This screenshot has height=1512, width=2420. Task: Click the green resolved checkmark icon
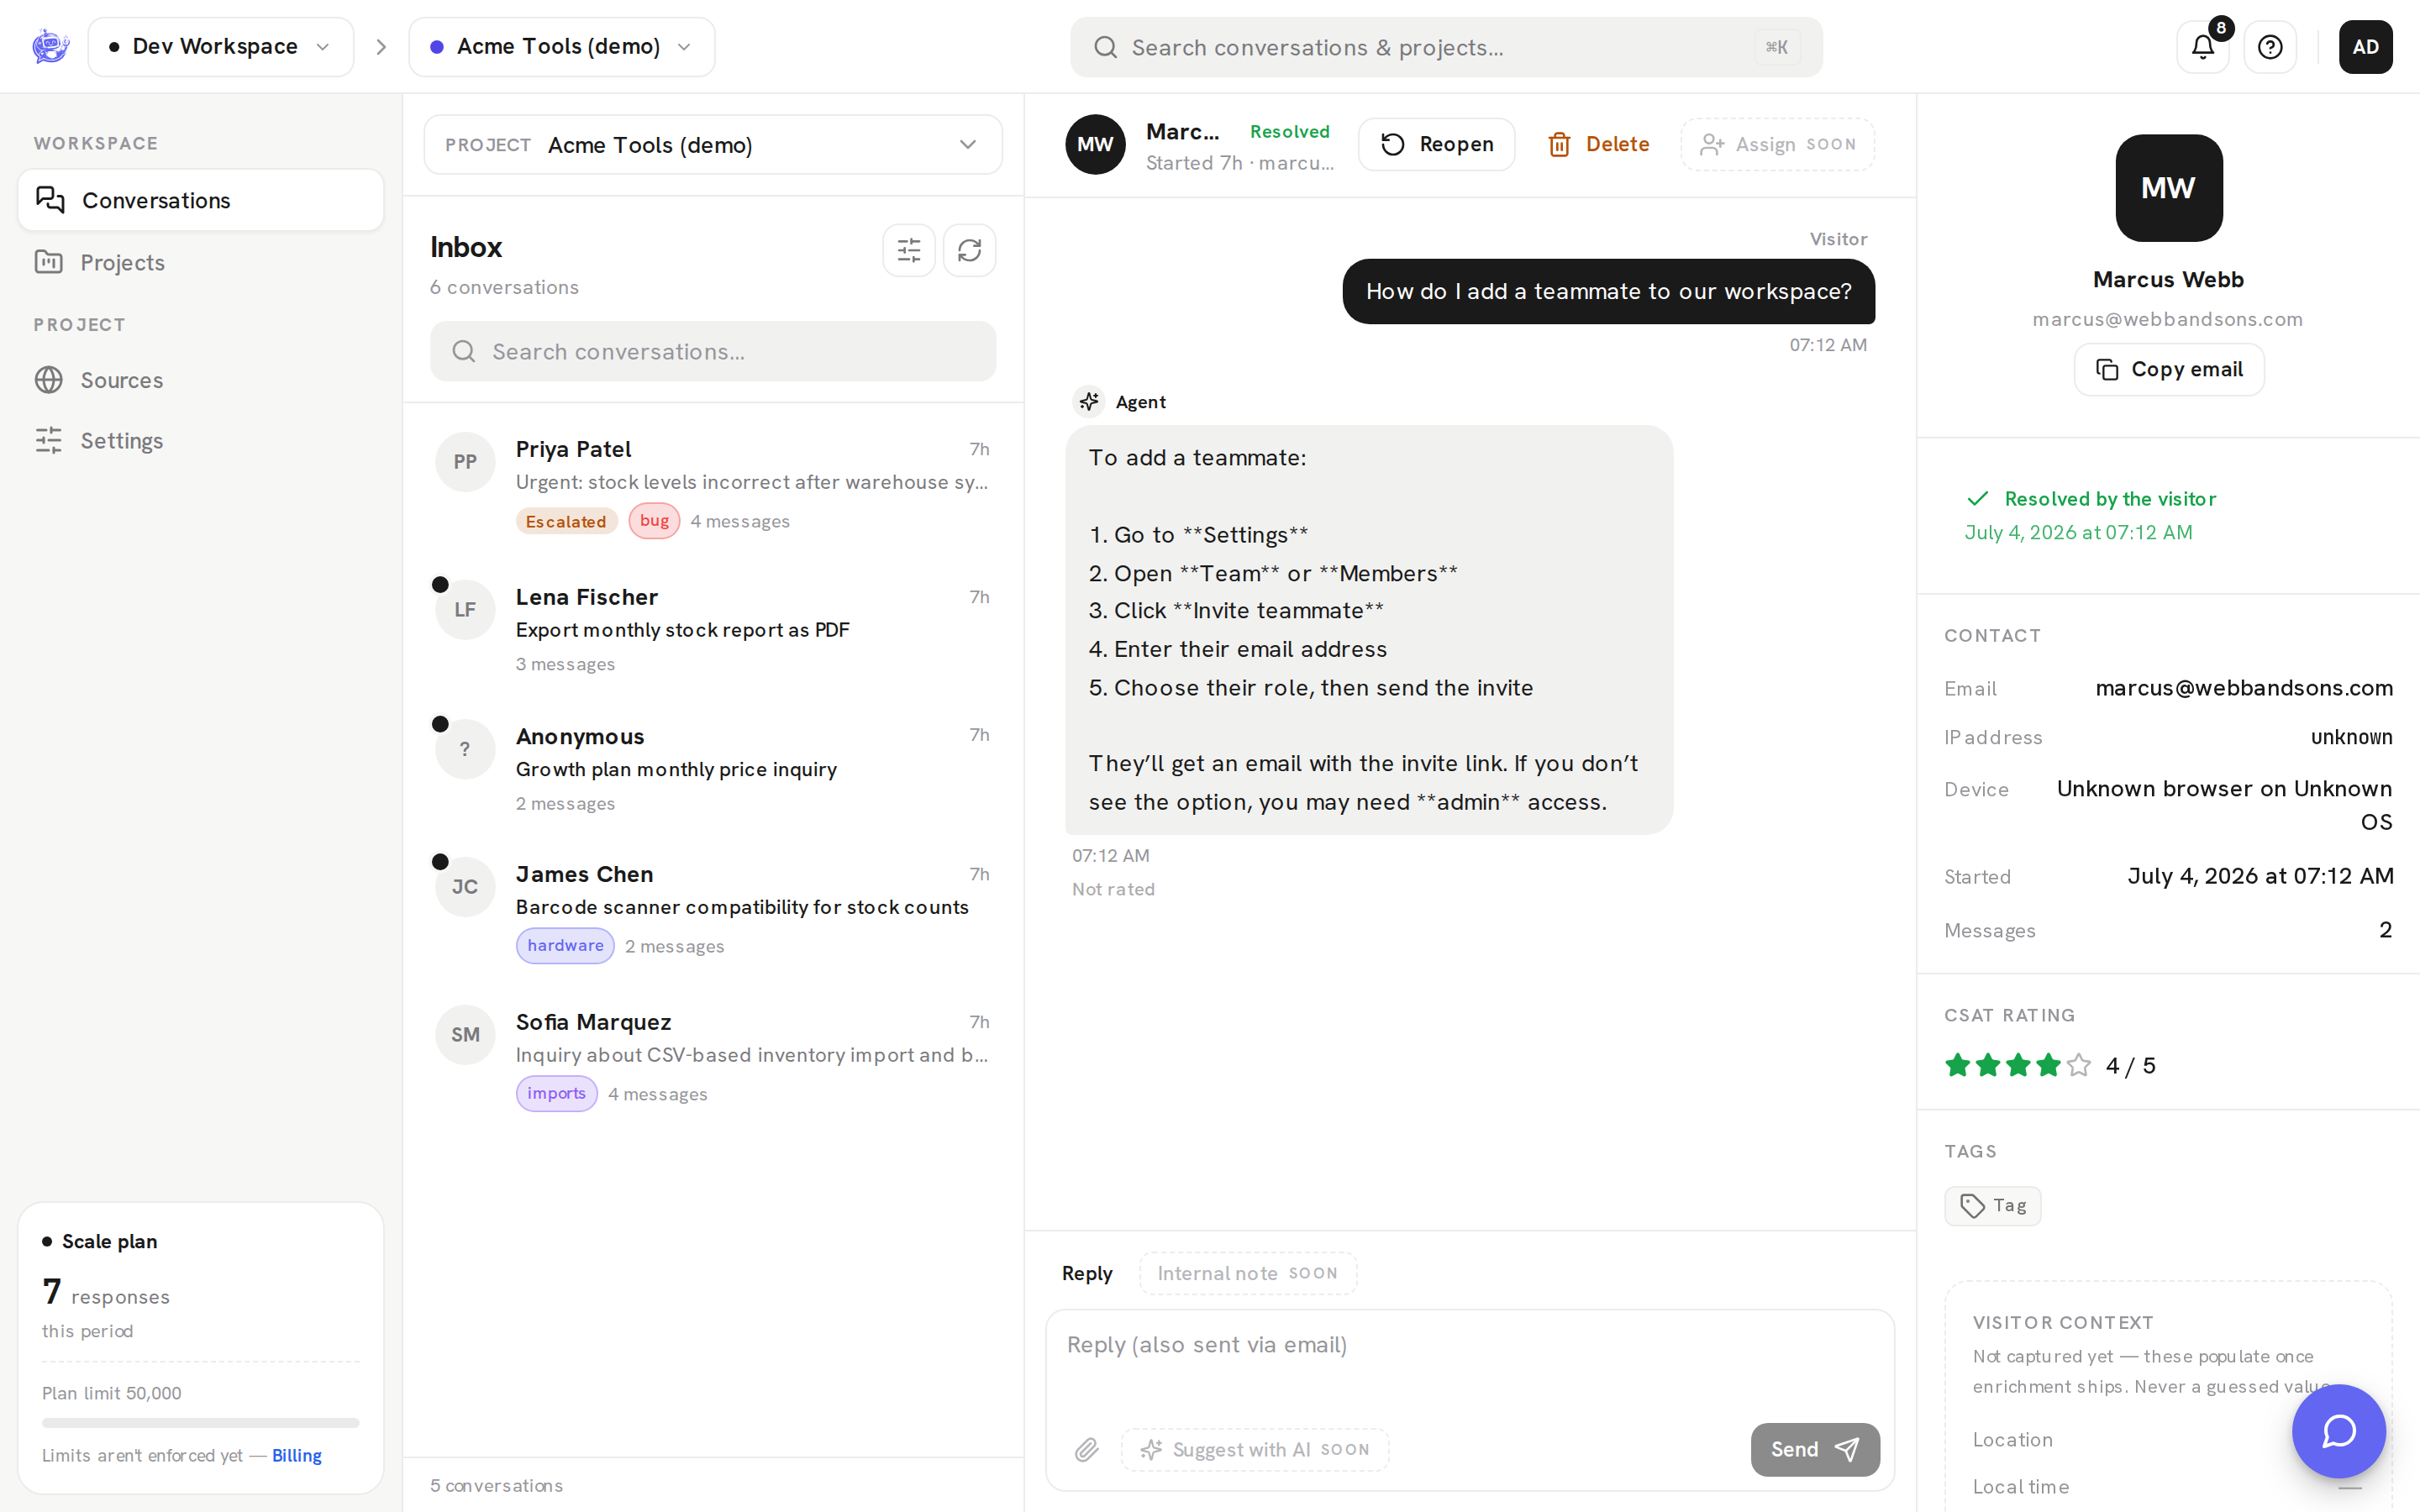pyautogui.click(x=1977, y=499)
